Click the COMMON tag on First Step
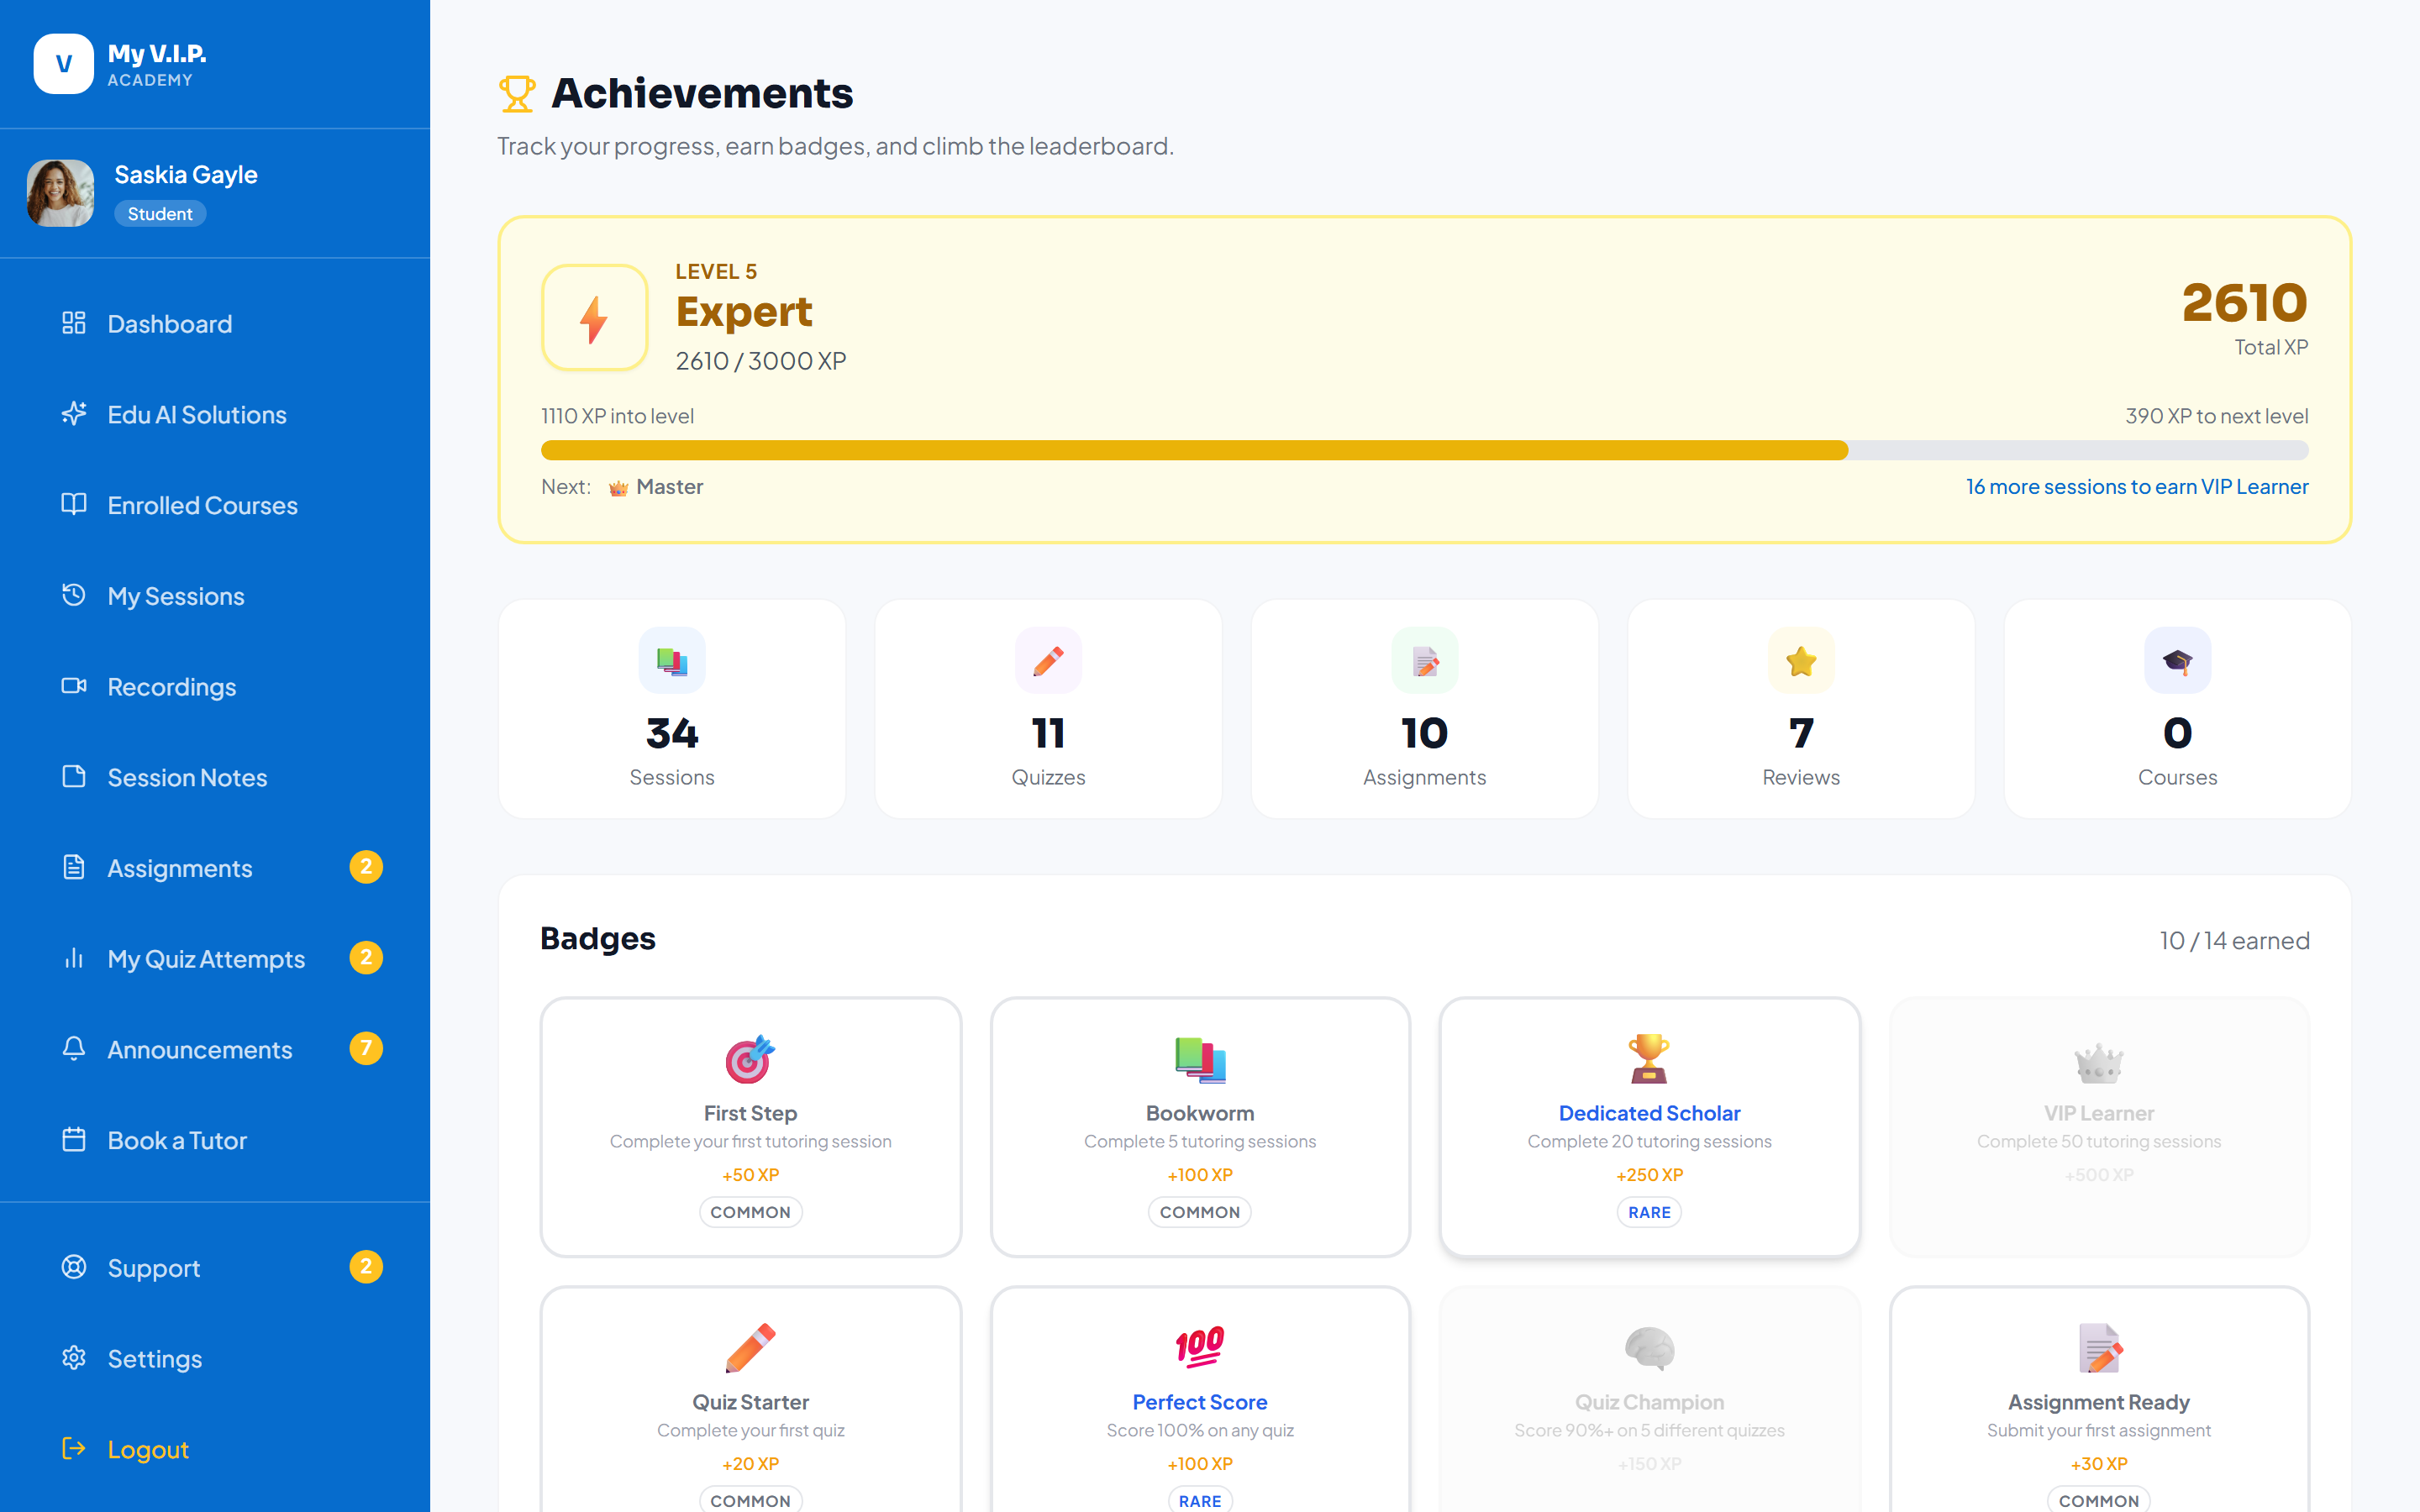 pos(750,1212)
